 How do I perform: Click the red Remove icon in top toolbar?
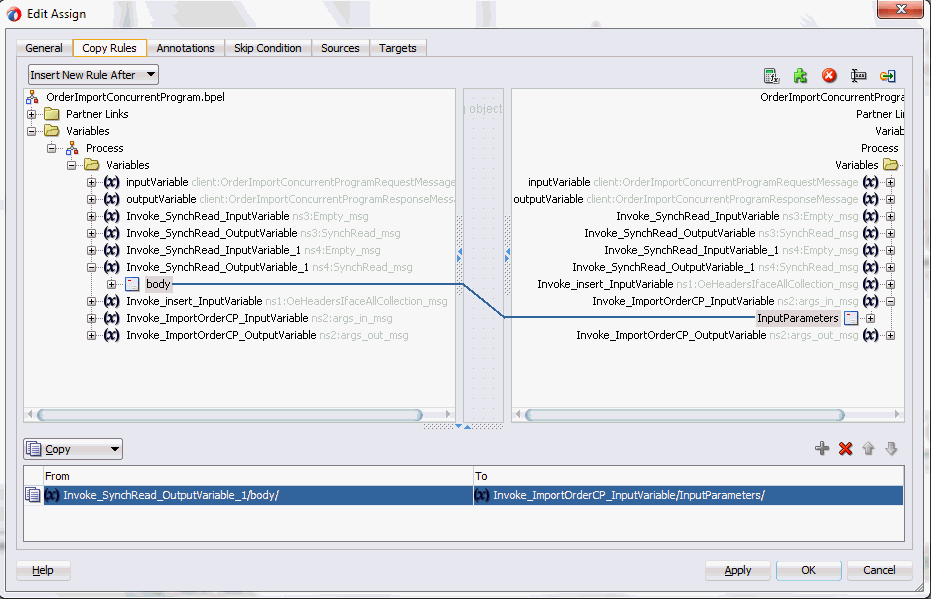(x=829, y=75)
